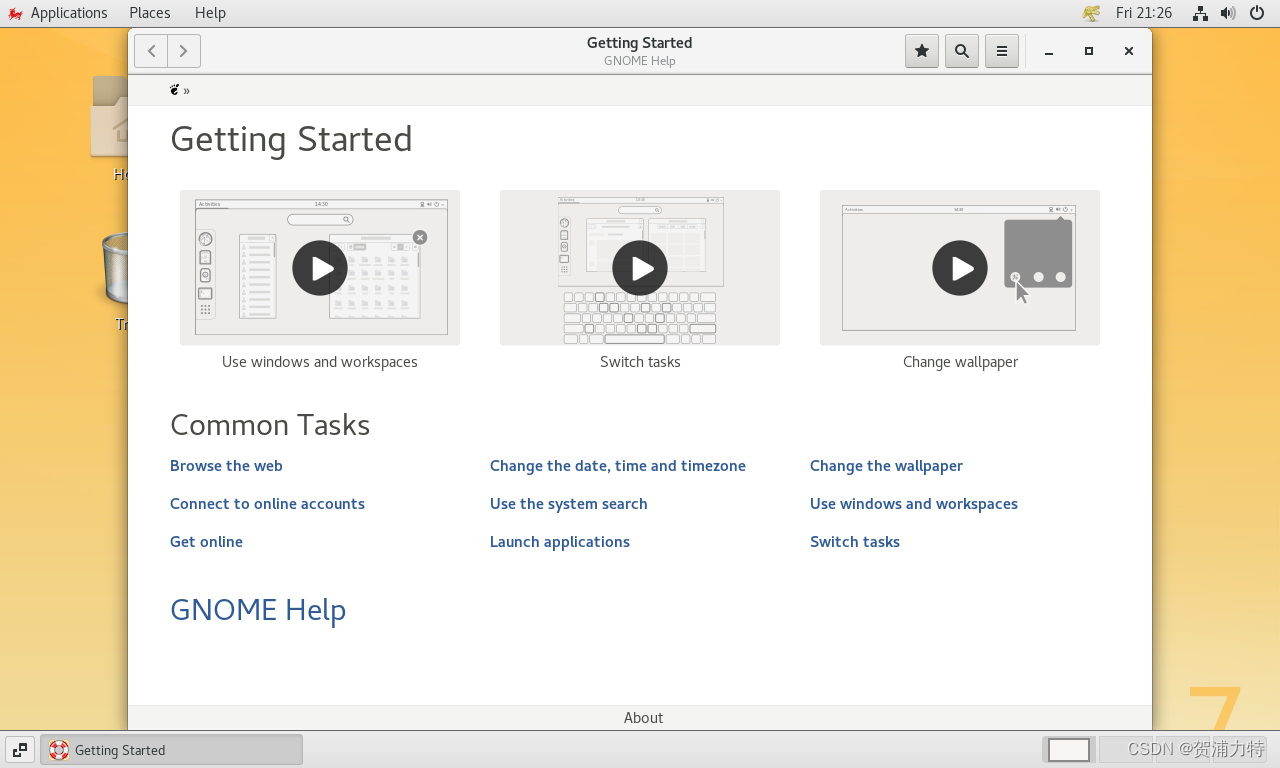Close the GNOME Help window

[1129, 52]
